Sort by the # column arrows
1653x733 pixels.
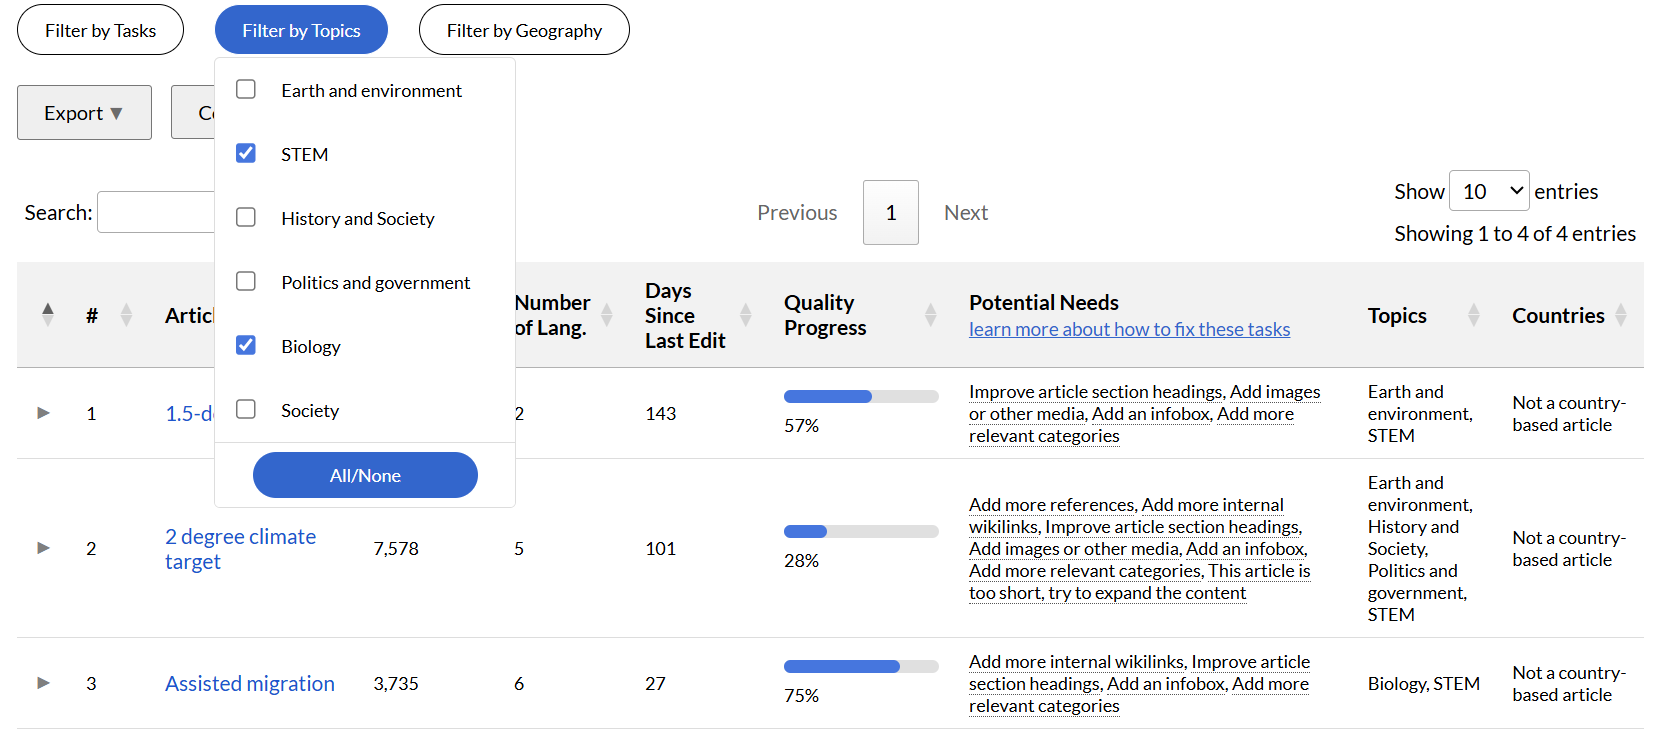coord(126,315)
